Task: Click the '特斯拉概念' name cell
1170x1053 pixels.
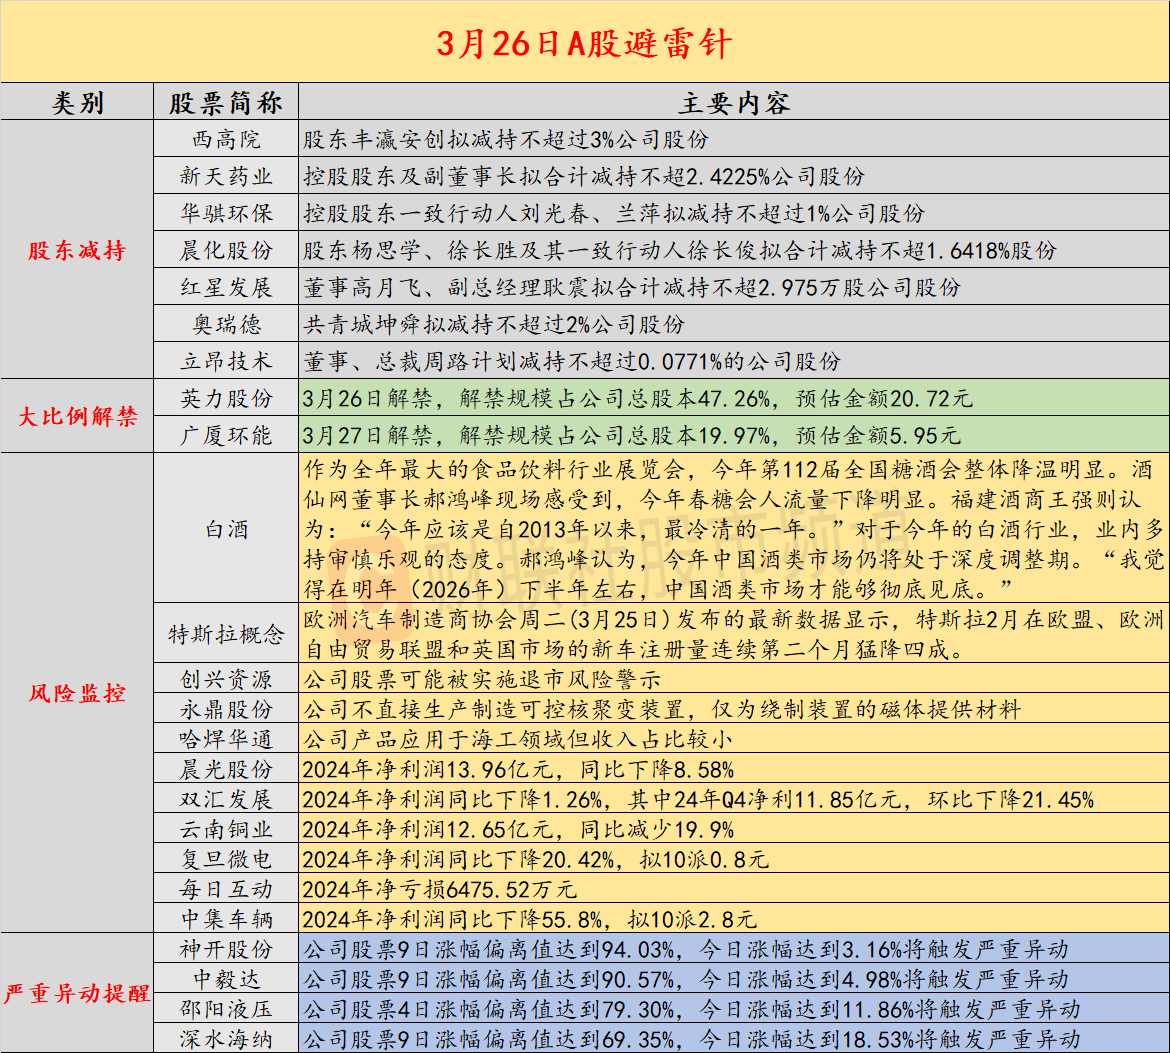Action: click(225, 634)
